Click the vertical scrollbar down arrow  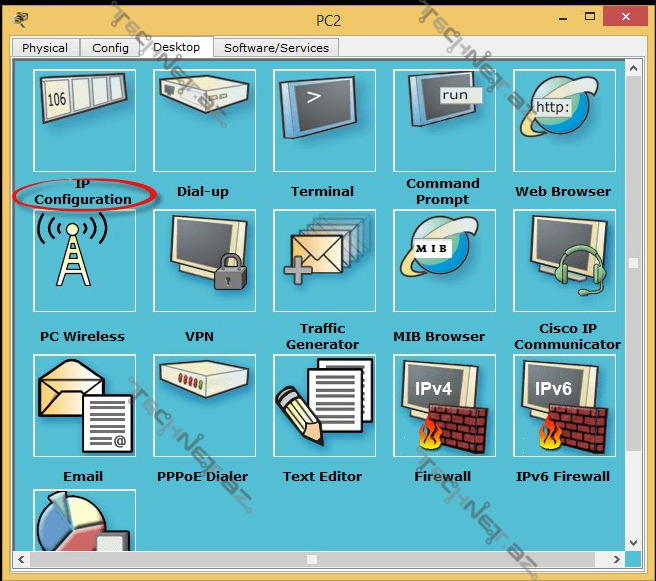coord(632,542)
